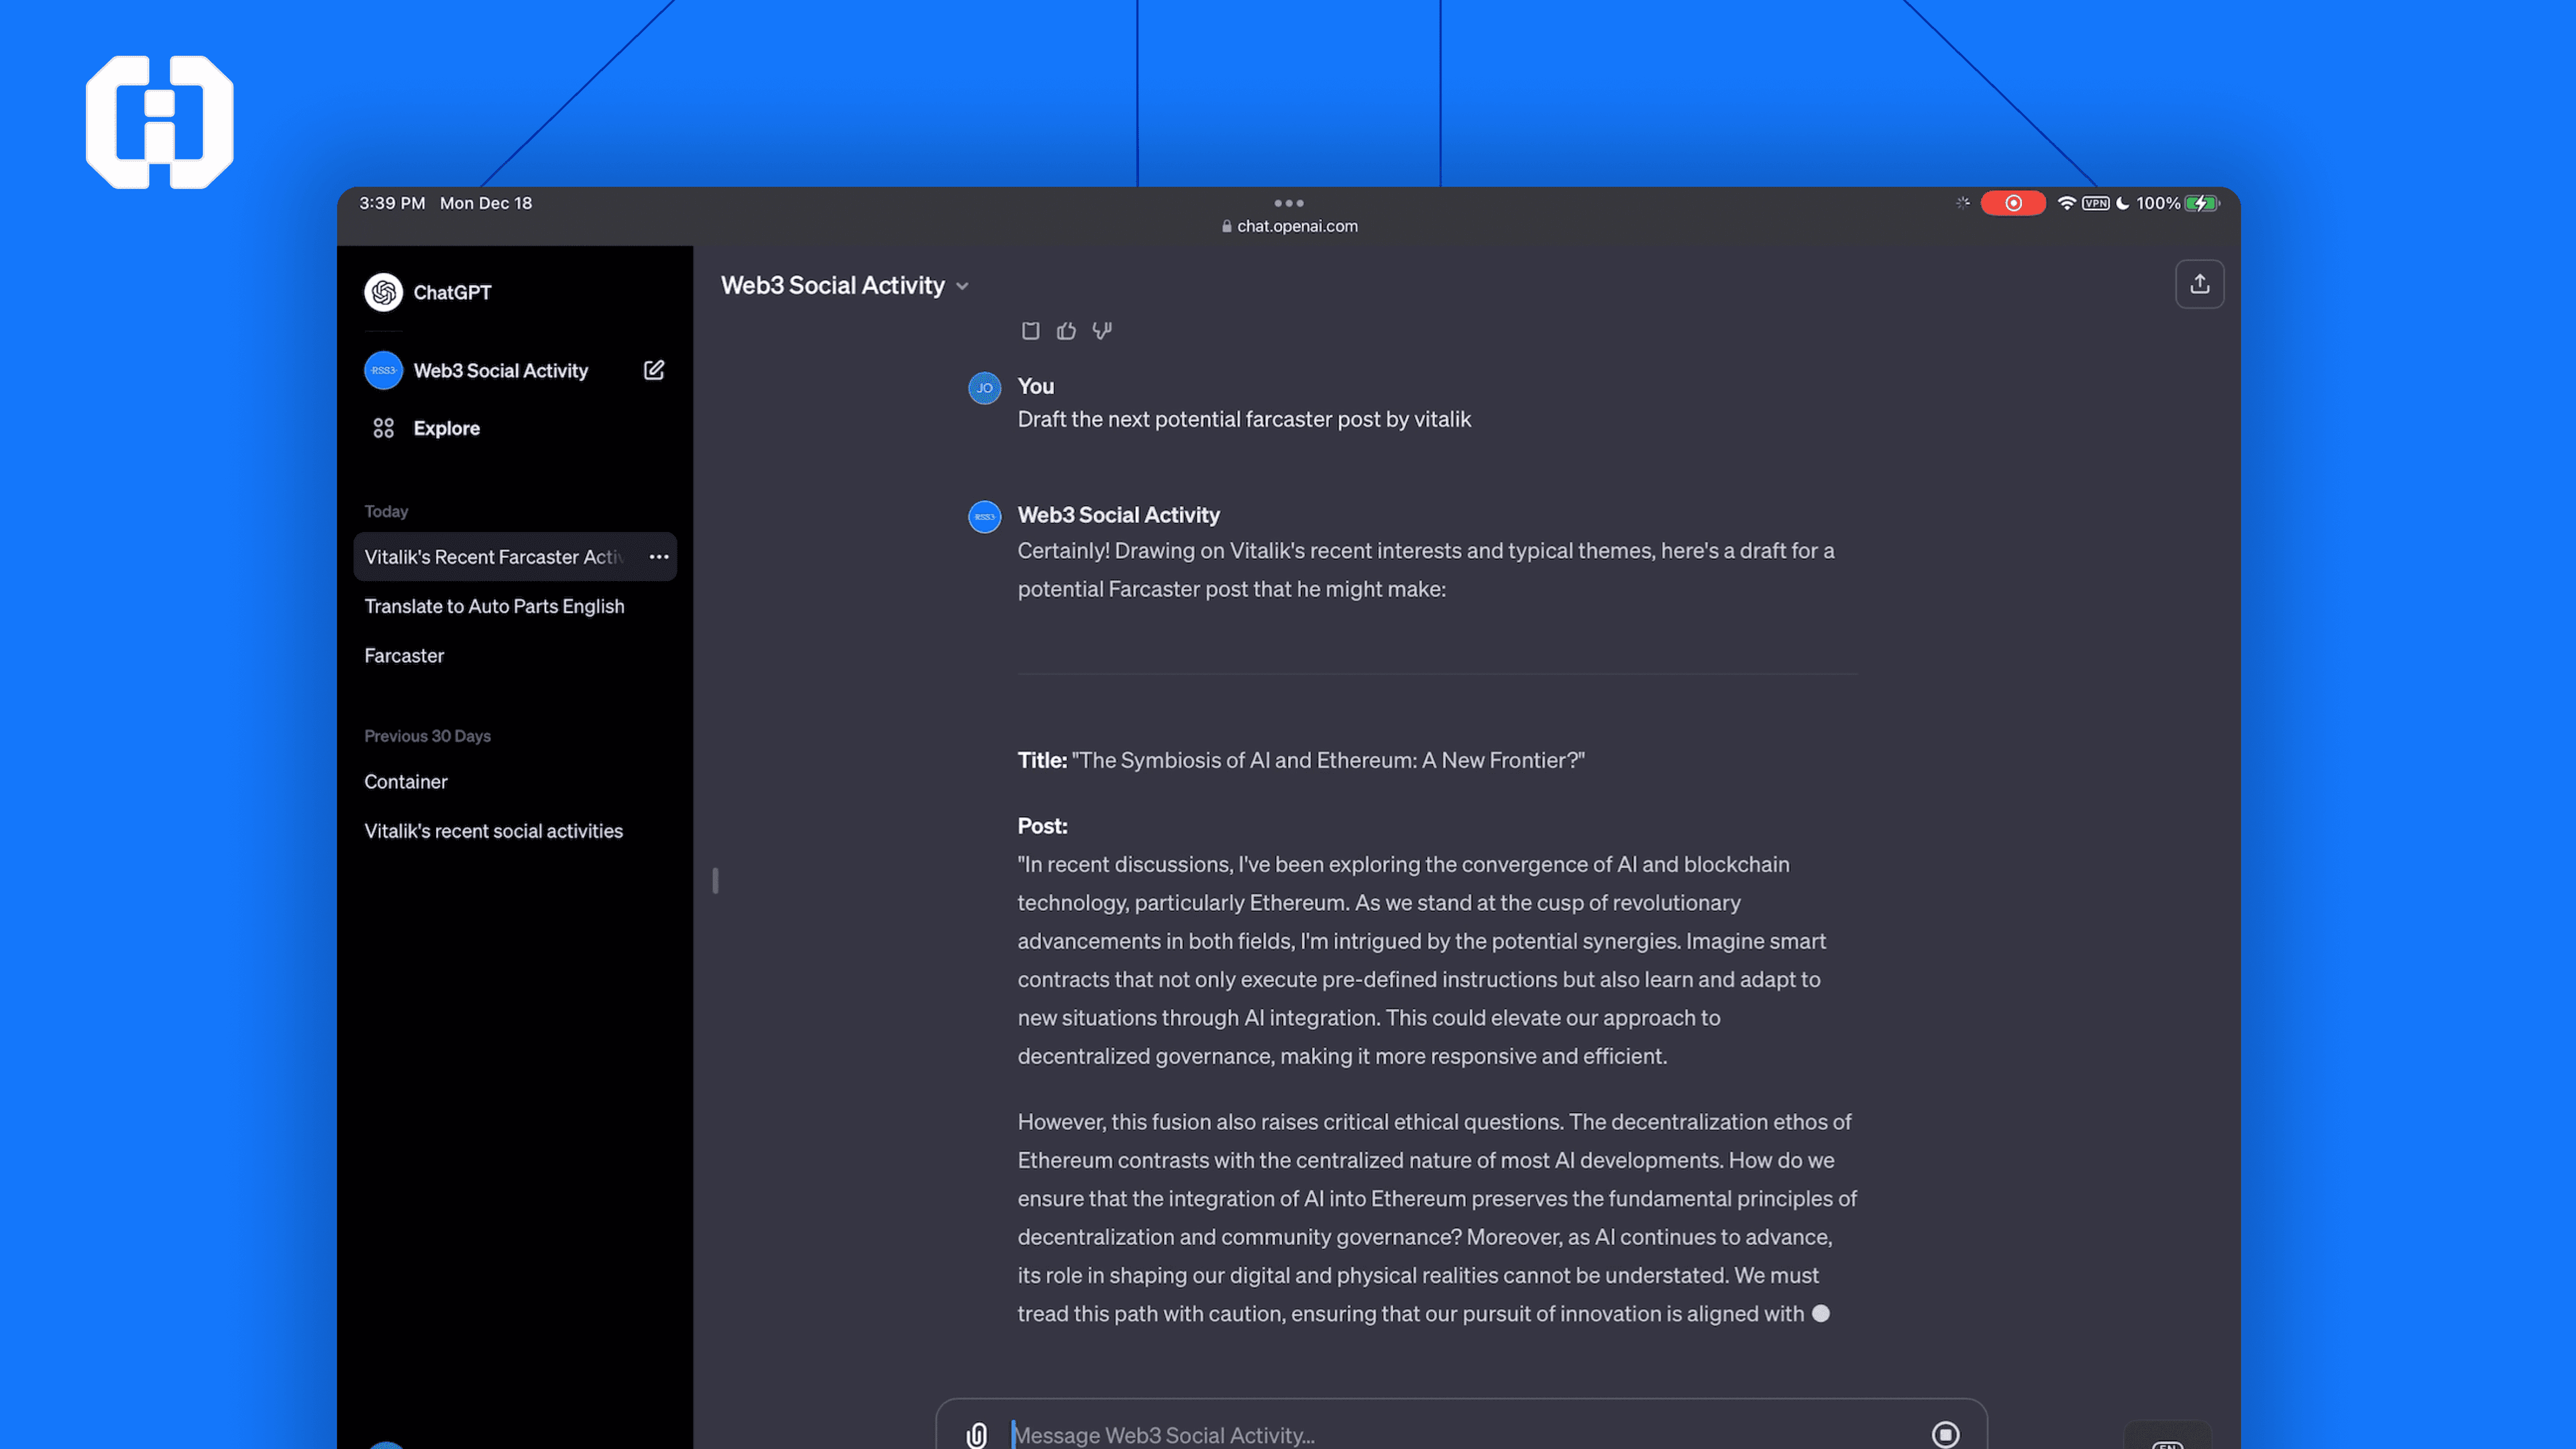The width and height of the screenshot is (2576, 1449).
Task: Select Explore in the sidebar
Action: [x=446, y=428]
